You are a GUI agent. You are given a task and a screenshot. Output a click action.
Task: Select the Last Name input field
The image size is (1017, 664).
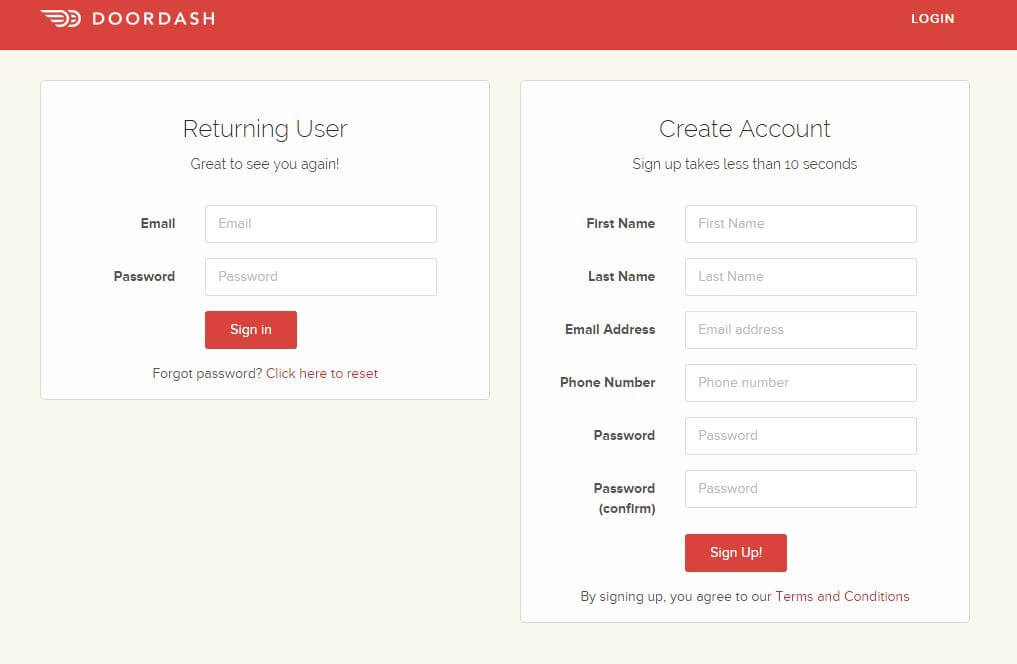(800, 276)
